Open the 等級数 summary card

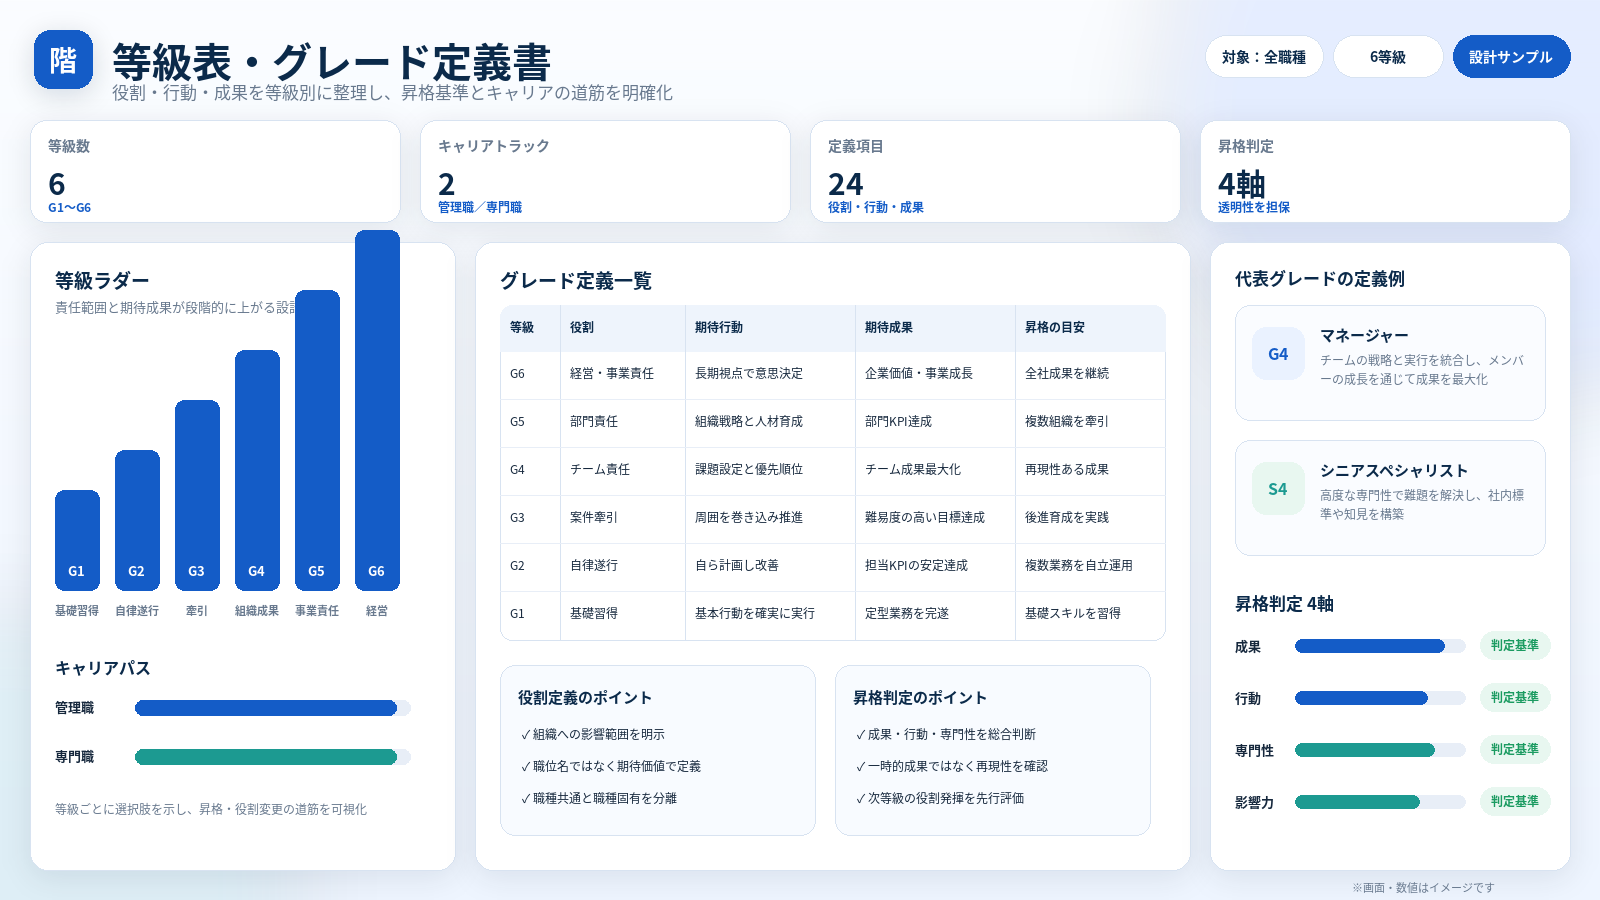[x=215, y=172]
